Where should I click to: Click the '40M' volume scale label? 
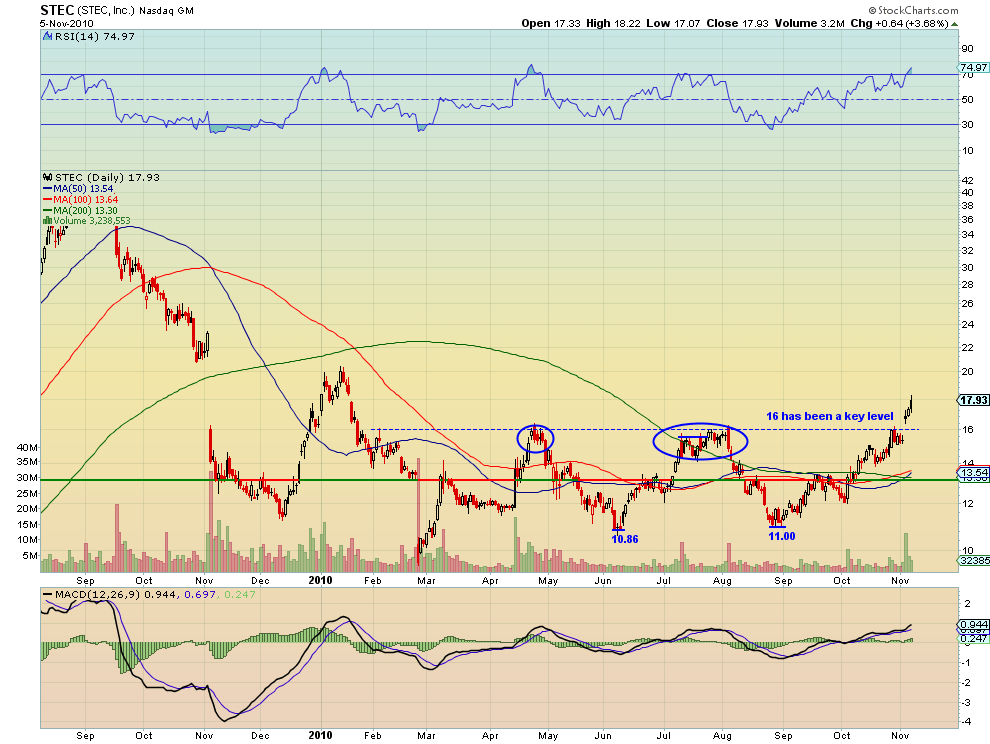click(x=27, y=447)
